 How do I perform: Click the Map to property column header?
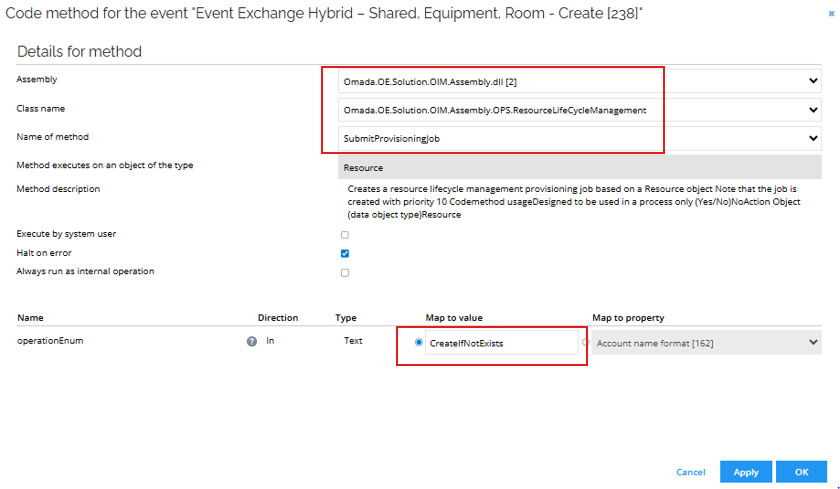[x=628, y=318]
